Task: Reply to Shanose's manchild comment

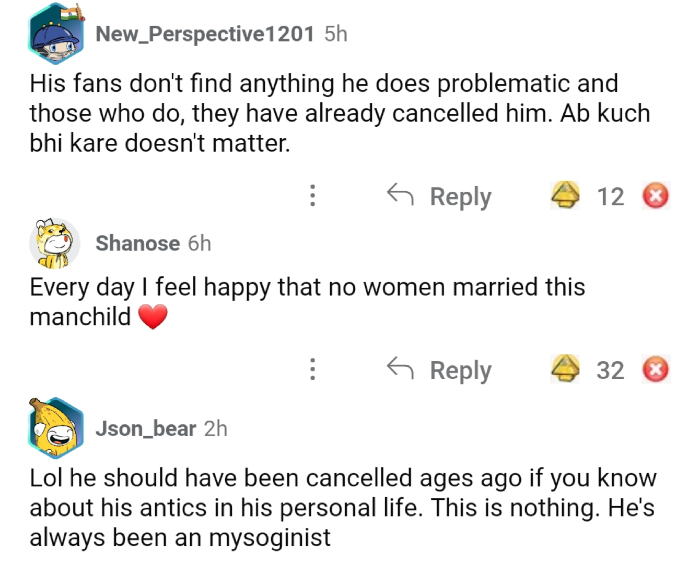Action: pyautogui.click(x=440, y=370)
